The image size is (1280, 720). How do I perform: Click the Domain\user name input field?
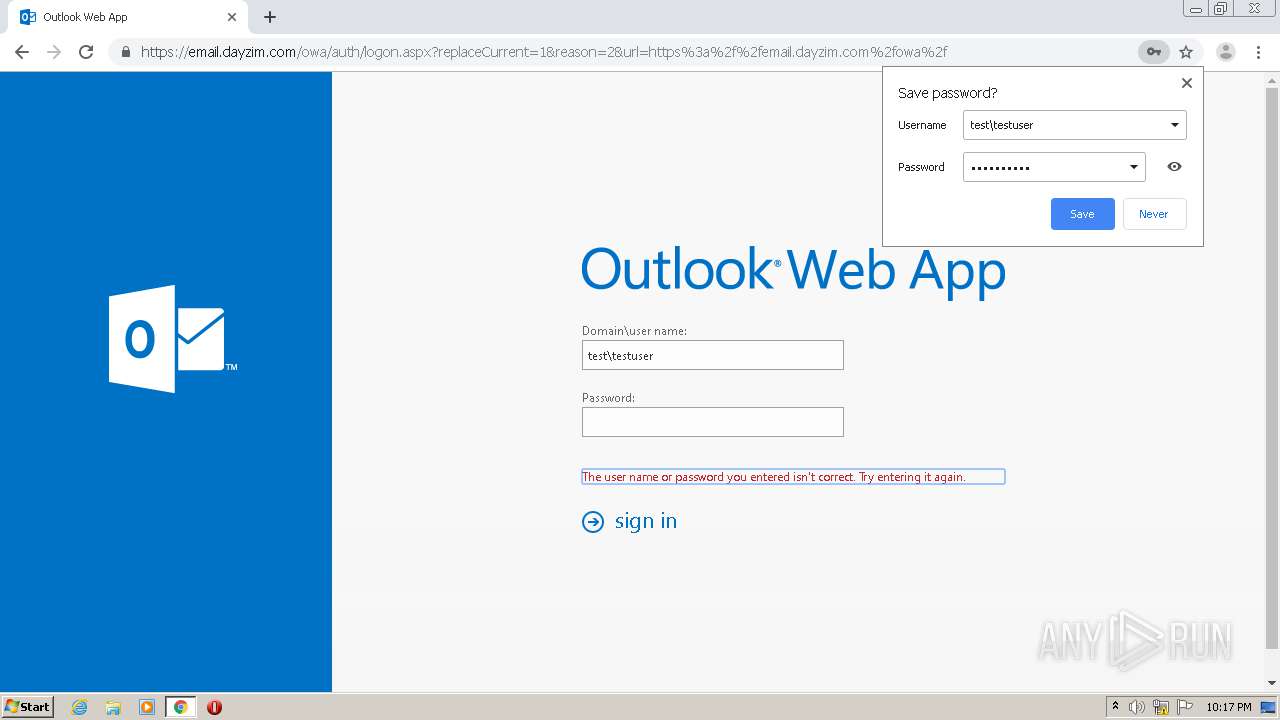[713, 355]
